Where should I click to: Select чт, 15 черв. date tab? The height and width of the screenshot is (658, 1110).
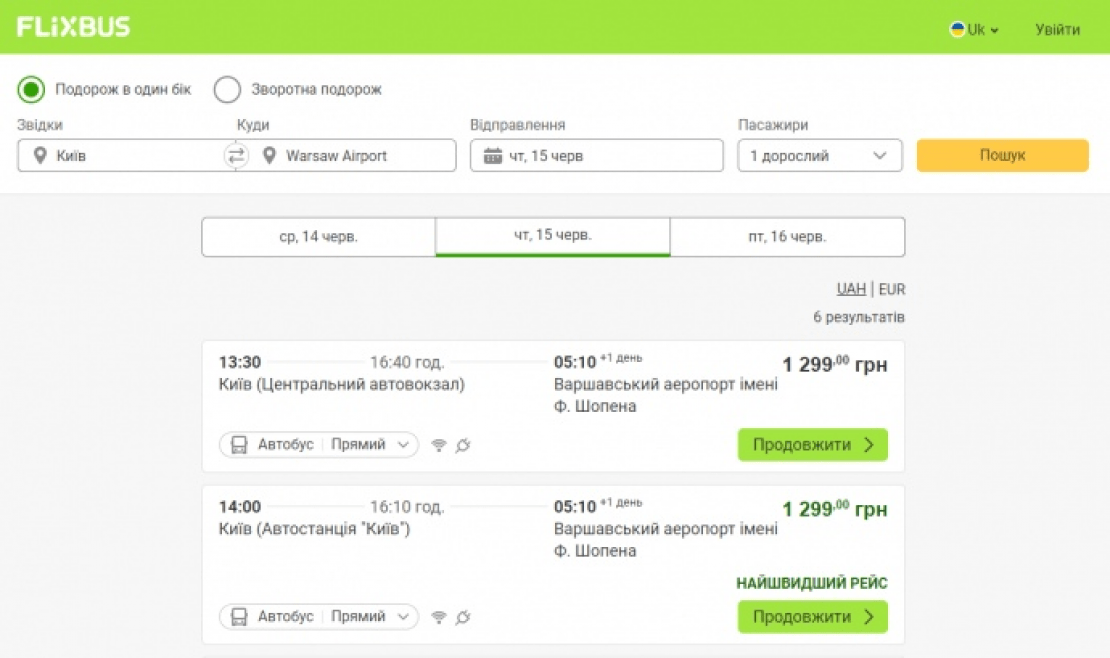[x=553, y=236]
